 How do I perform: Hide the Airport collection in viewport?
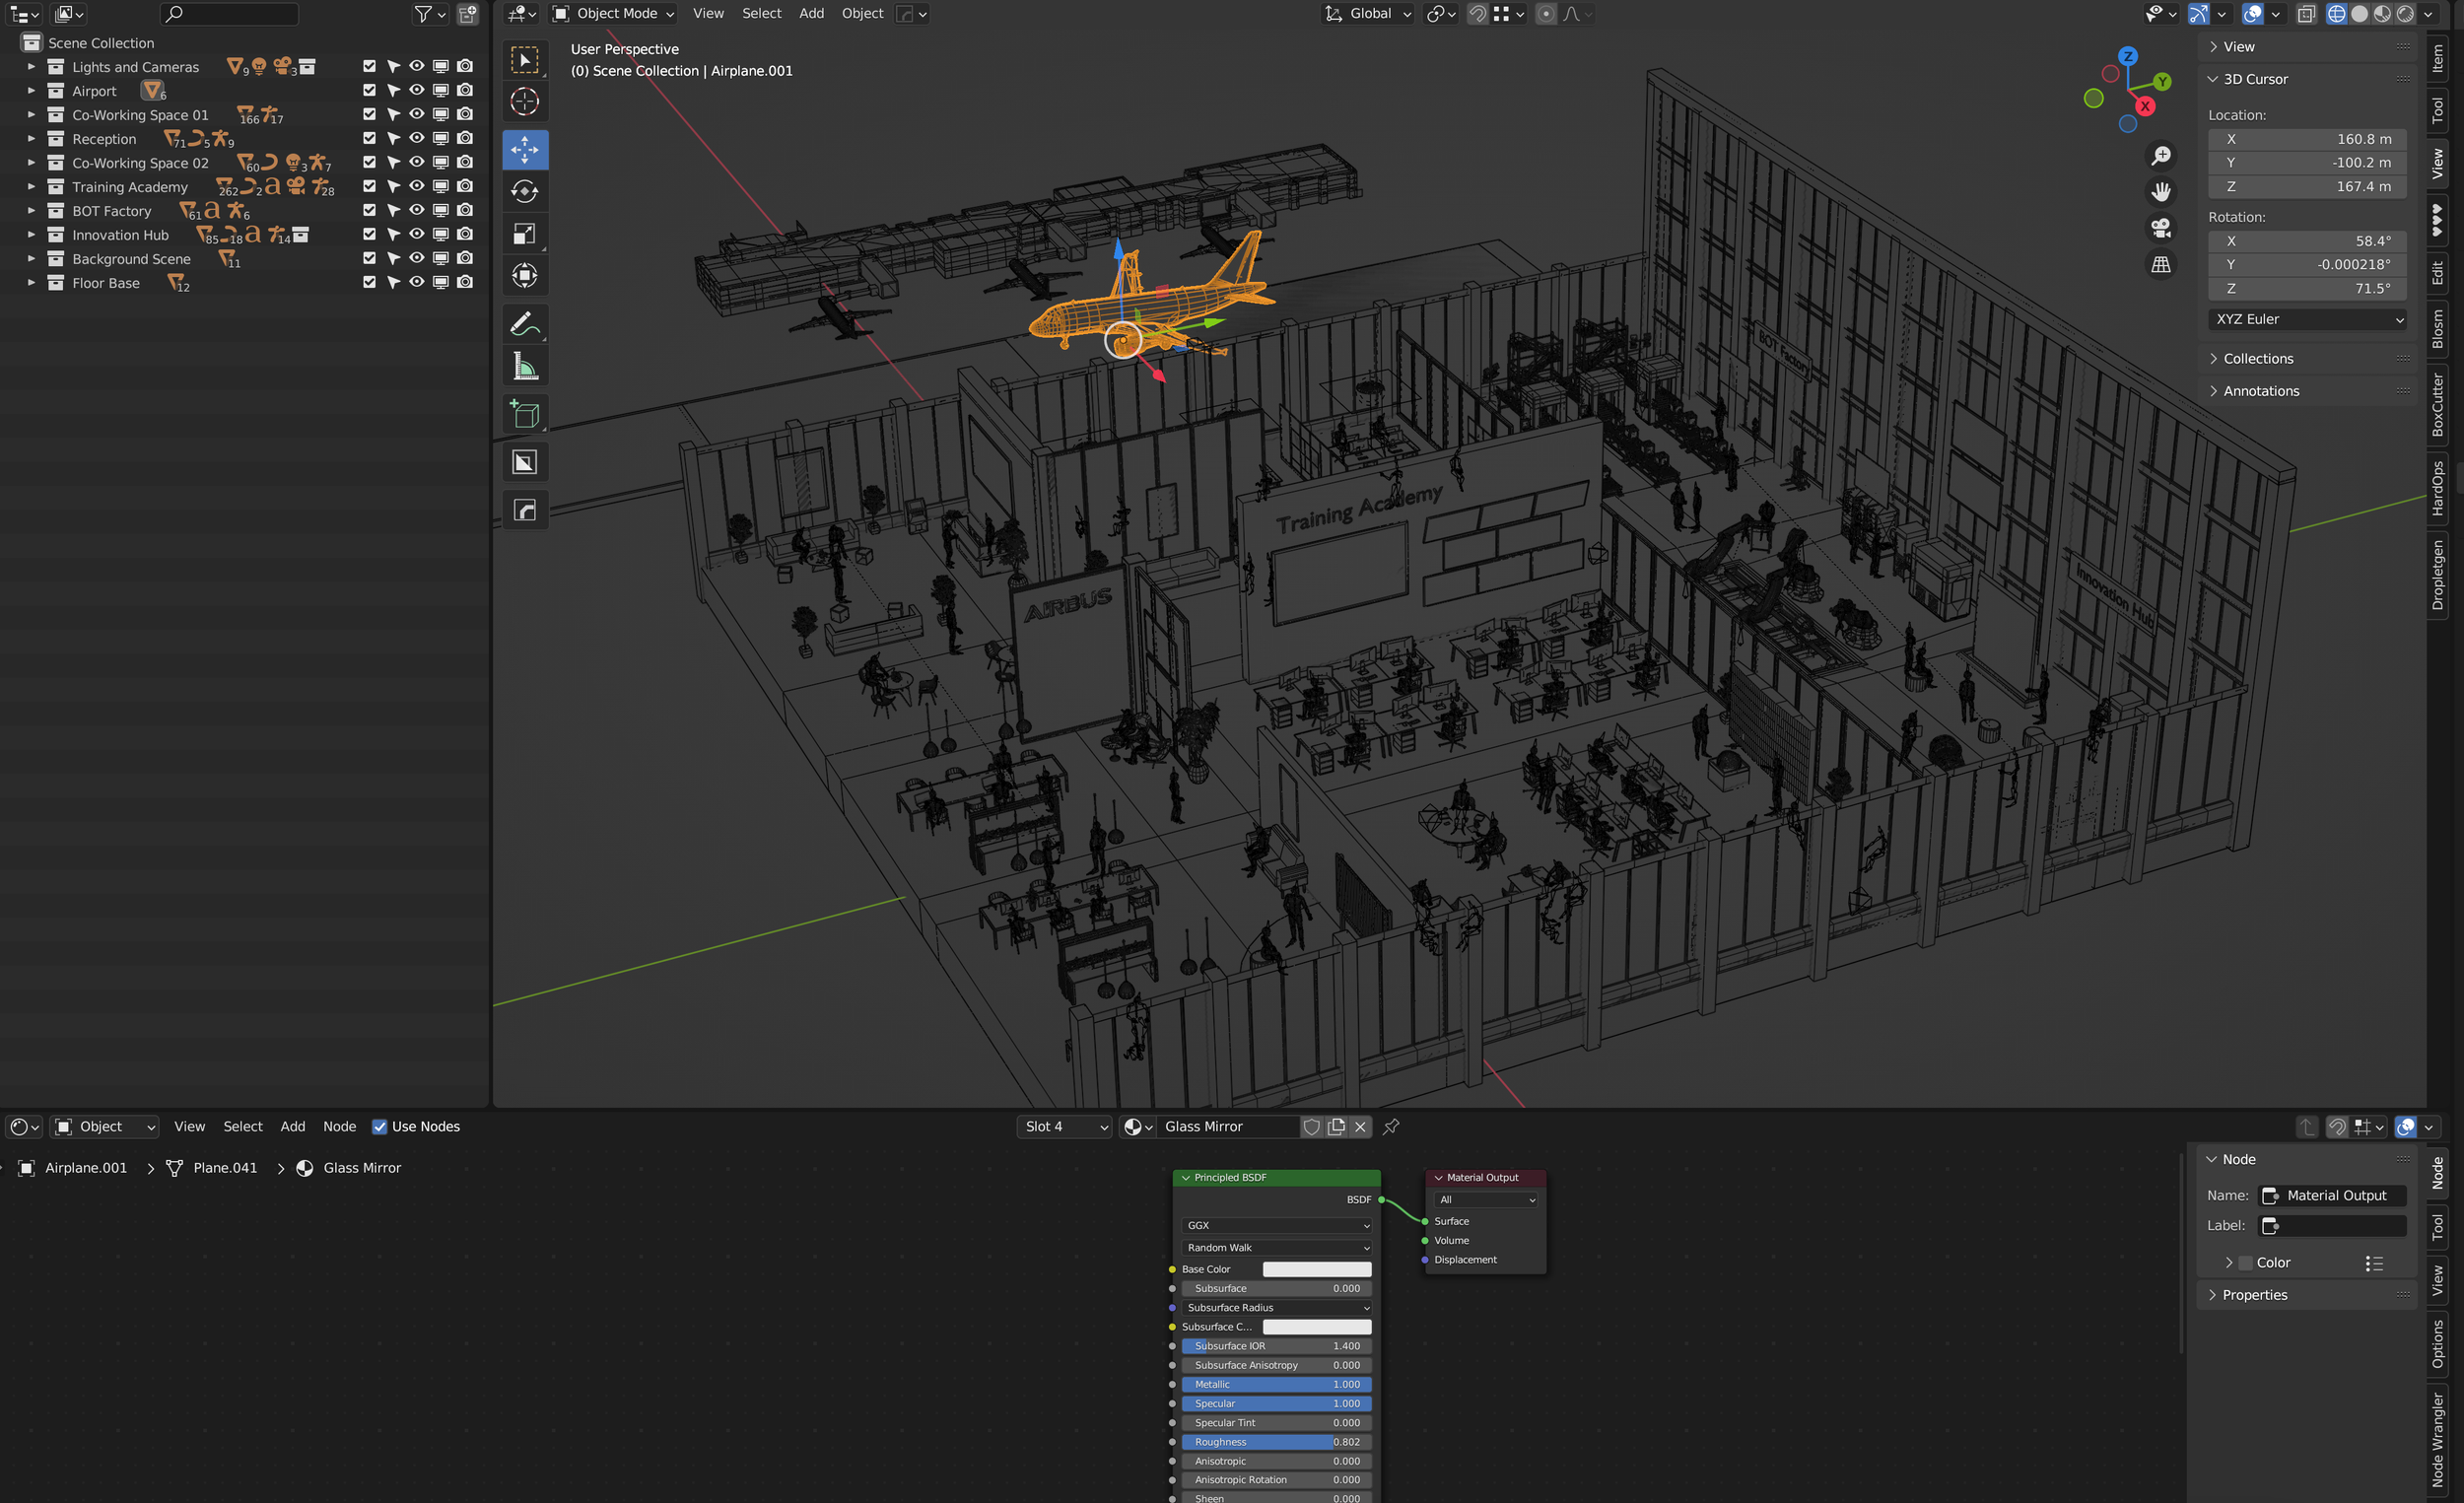click(417, 90)
